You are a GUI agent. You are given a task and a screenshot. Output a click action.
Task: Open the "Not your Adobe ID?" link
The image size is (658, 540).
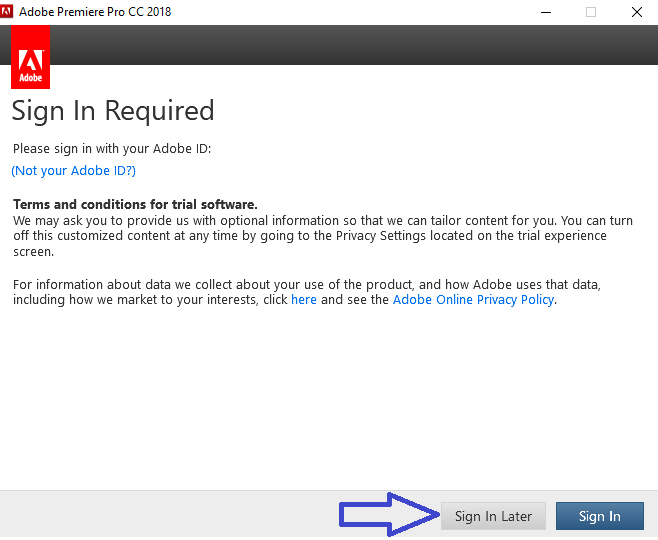[73, 171]
